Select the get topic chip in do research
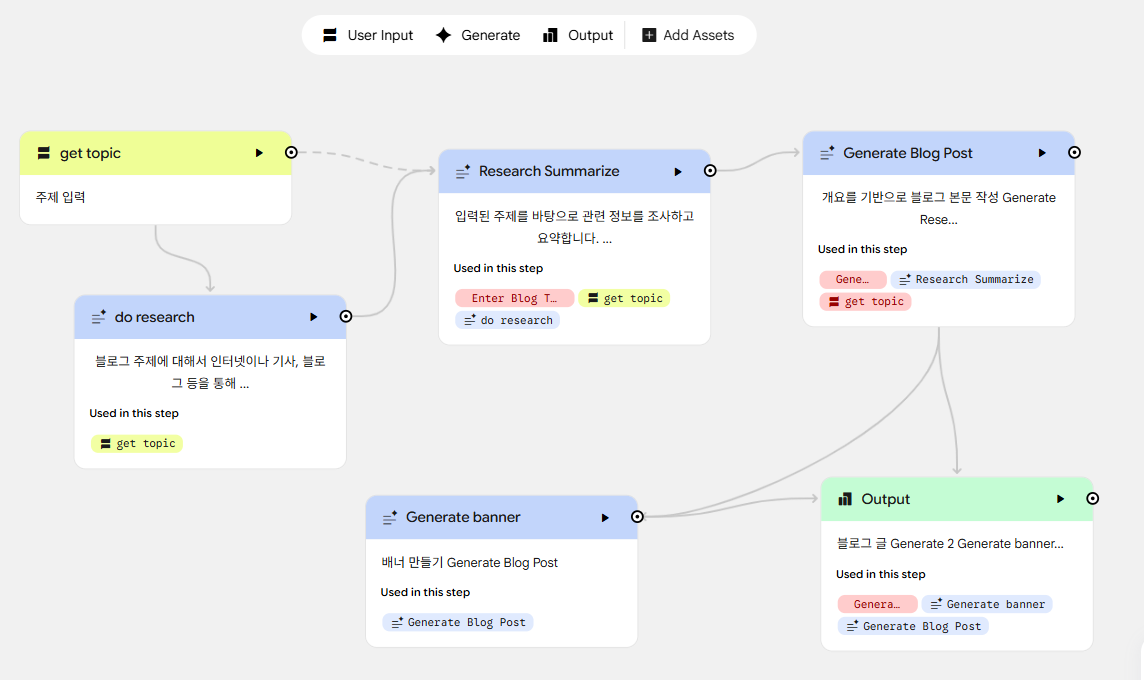The width and height of the screenshot is (1144, 680). [x=137, y=443]
